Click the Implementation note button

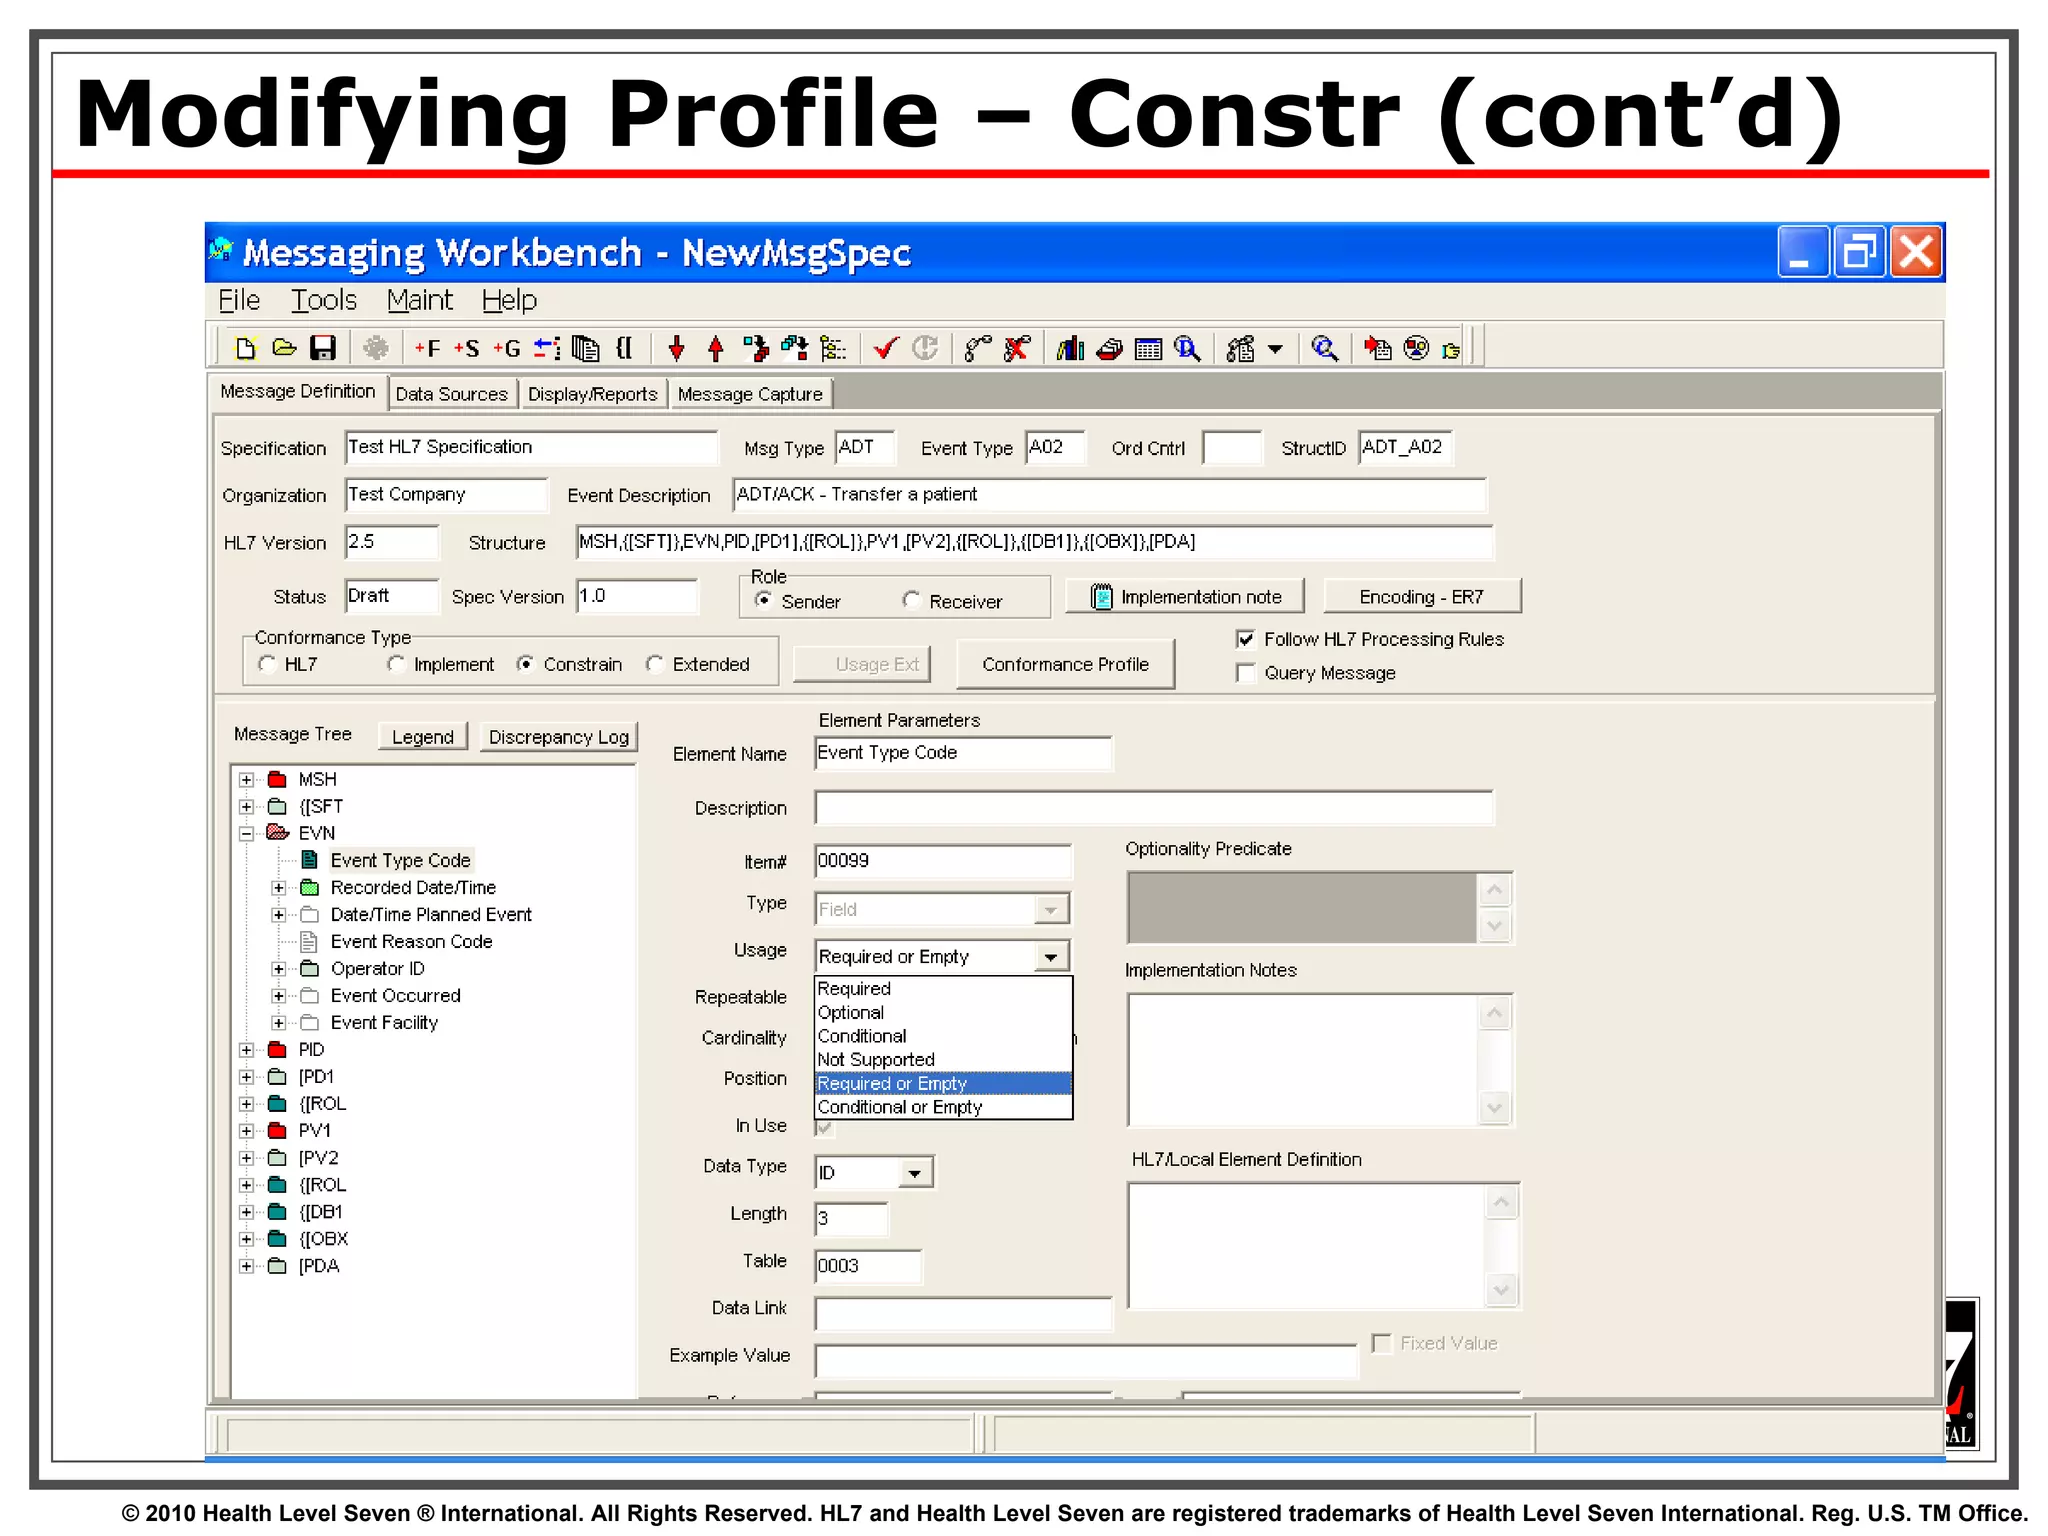click(1185, 597)
